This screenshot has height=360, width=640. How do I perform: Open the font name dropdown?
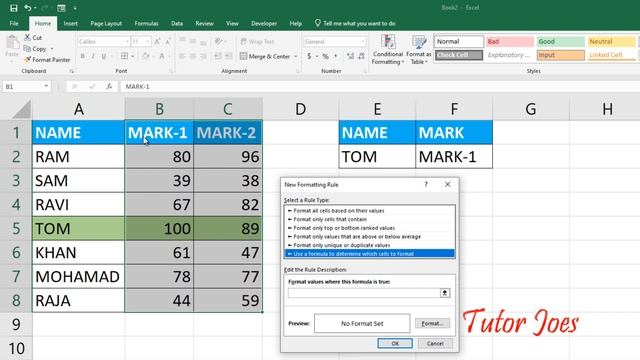[127, 42]
